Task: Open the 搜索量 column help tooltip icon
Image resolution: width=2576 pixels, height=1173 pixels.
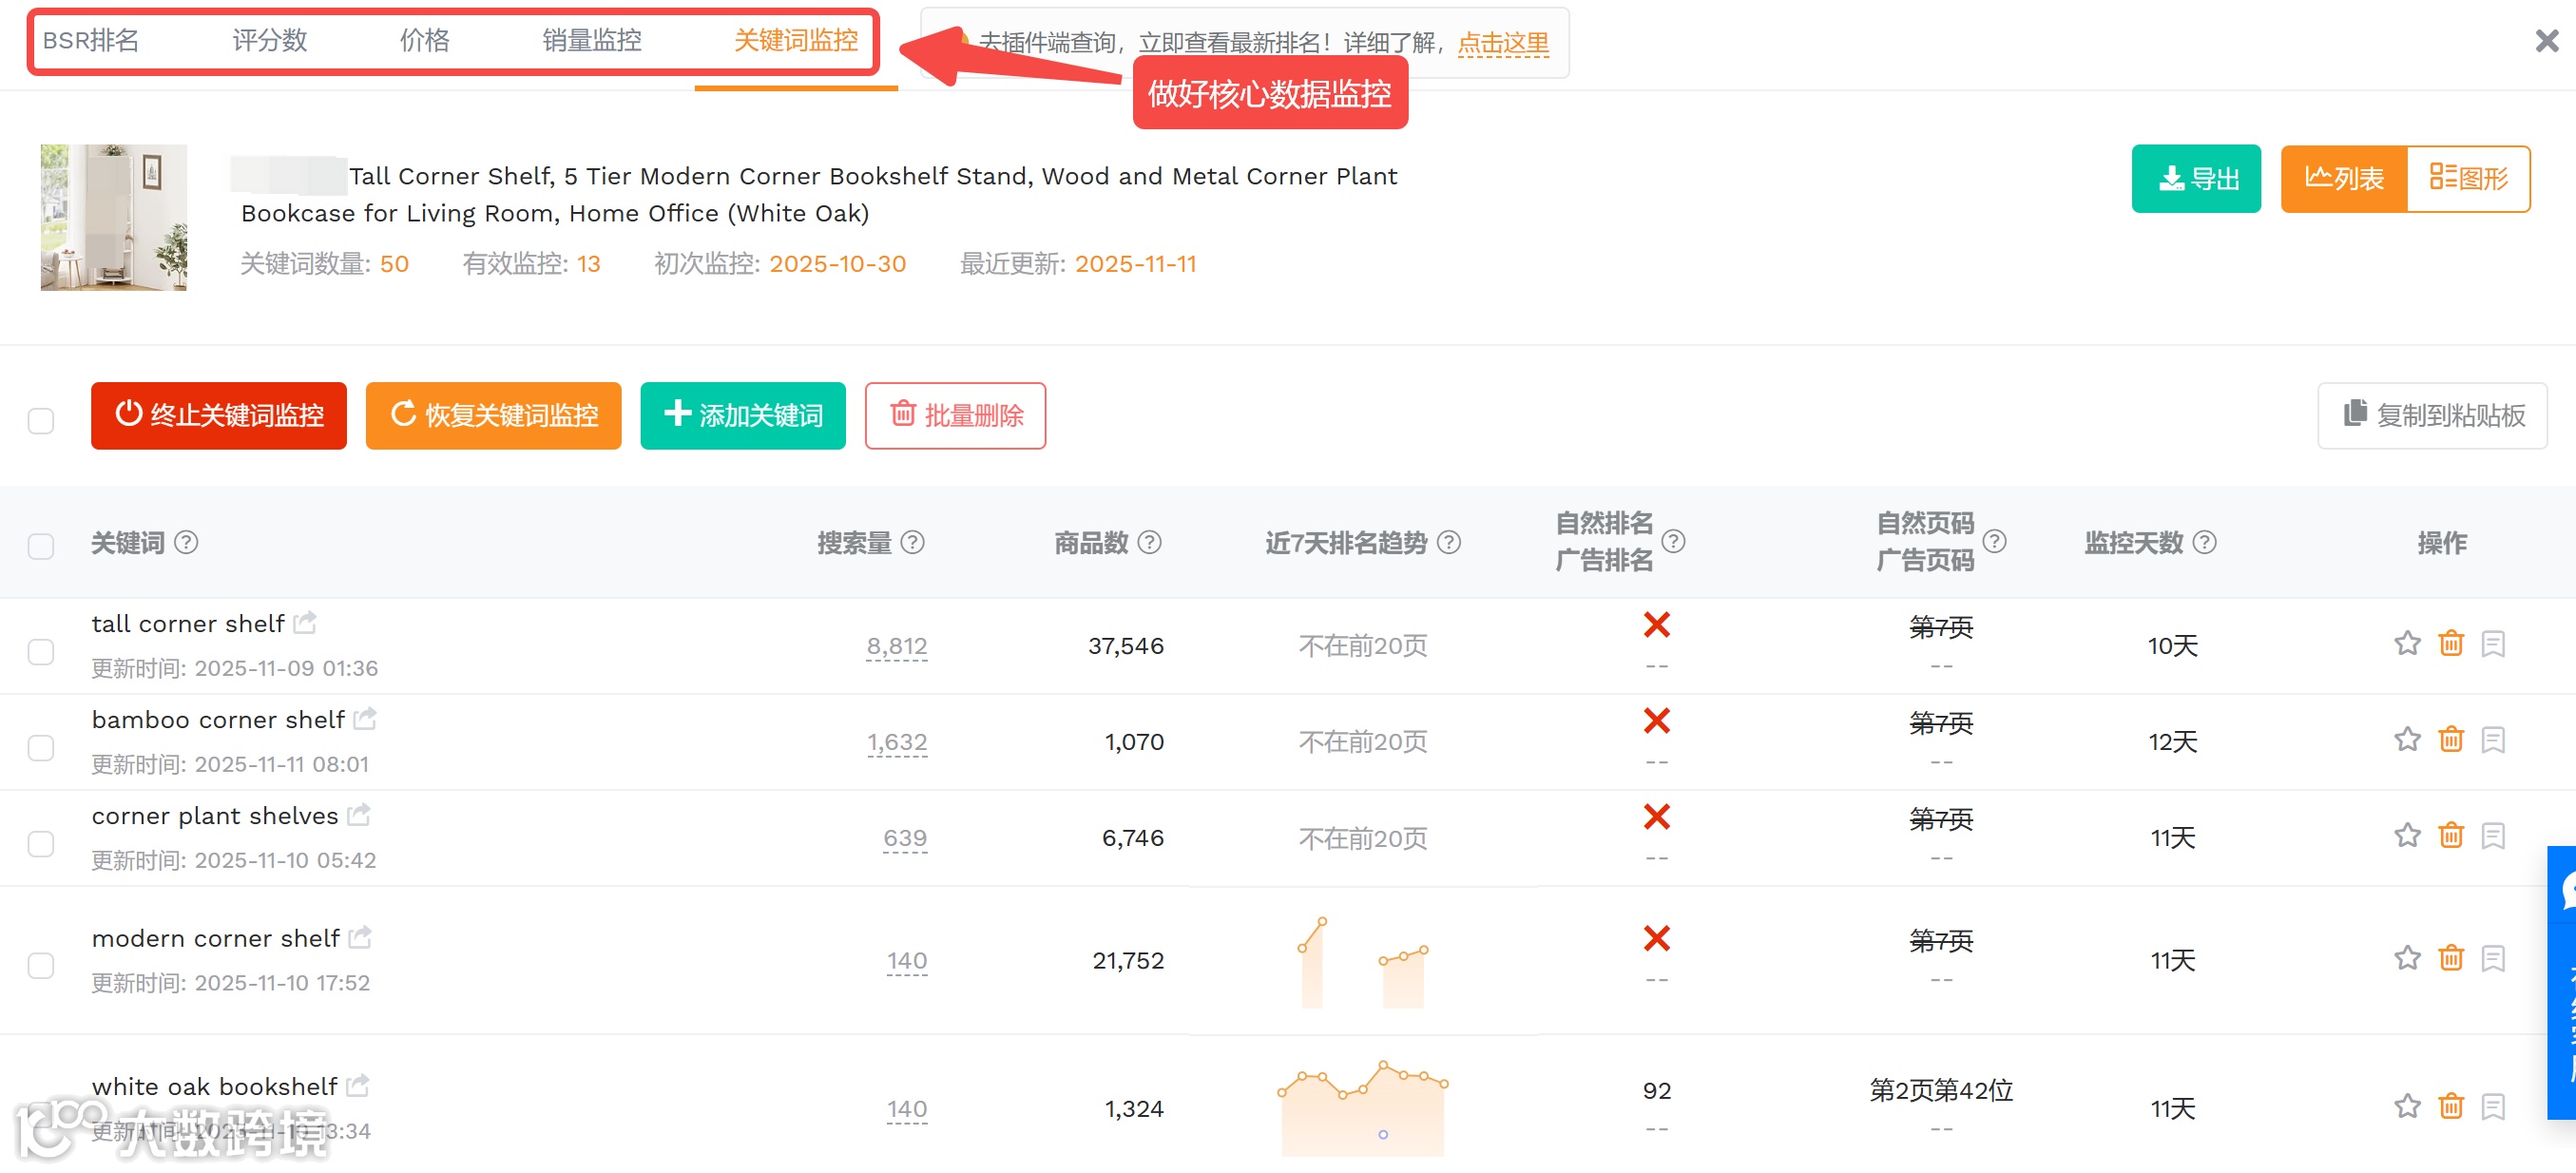Action: 913,542
